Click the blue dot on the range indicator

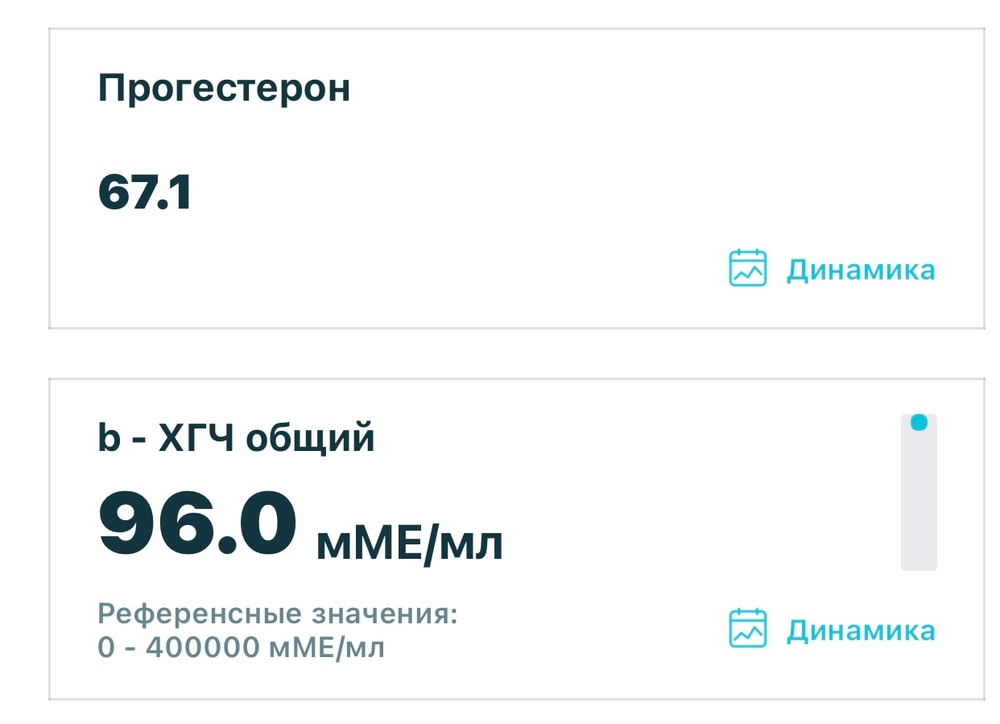[919, 423]
